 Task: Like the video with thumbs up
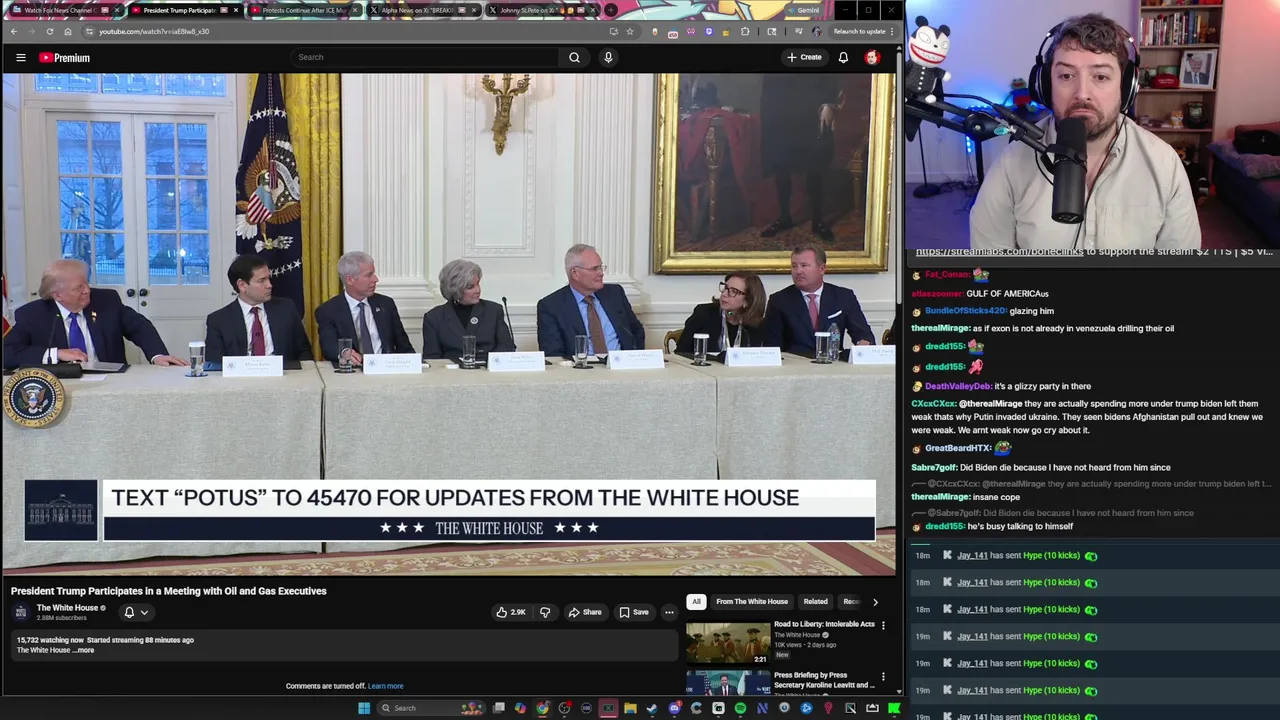click(511, 612)
